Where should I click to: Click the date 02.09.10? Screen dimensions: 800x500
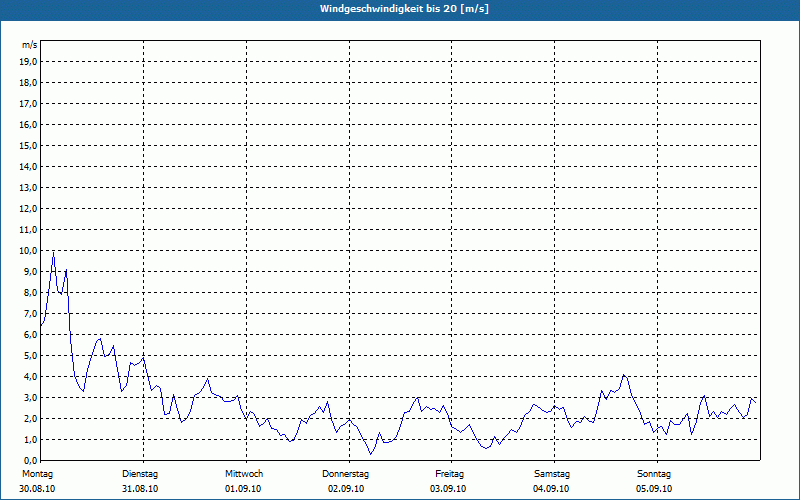pyautogui.click(x=346, y=489)
